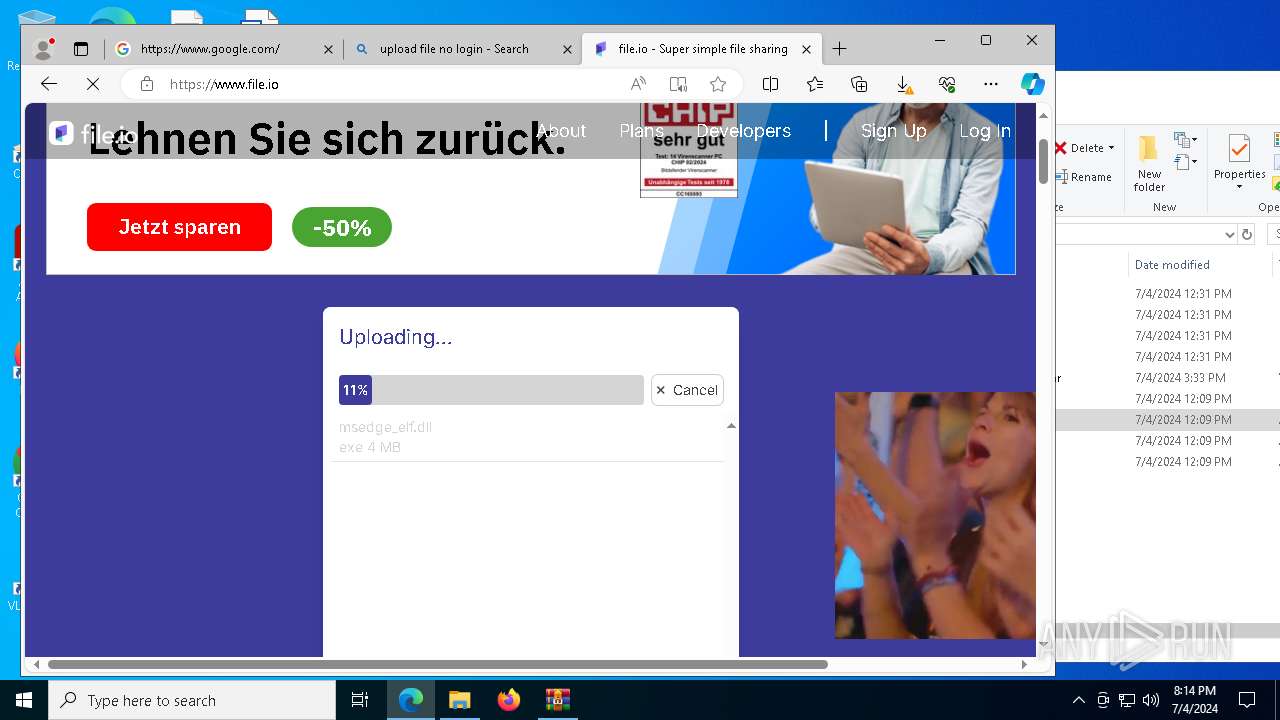Click the red Jetzt sparen ad button

click(179, 227)
